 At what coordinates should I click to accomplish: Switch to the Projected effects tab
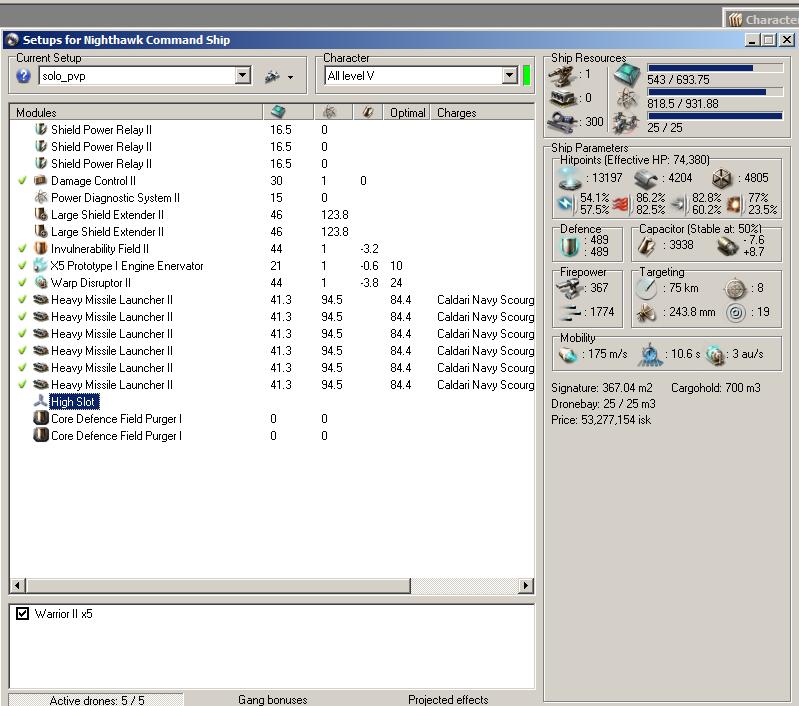448,700
